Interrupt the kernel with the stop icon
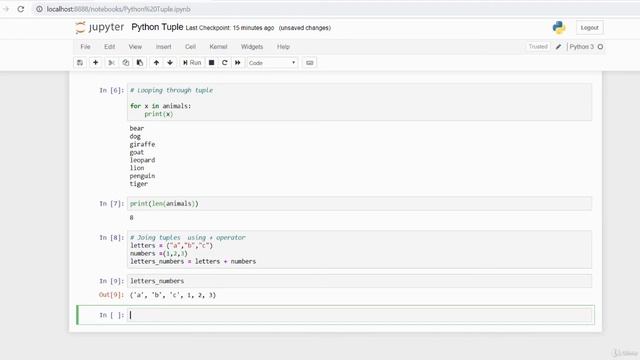 point(211,63)
